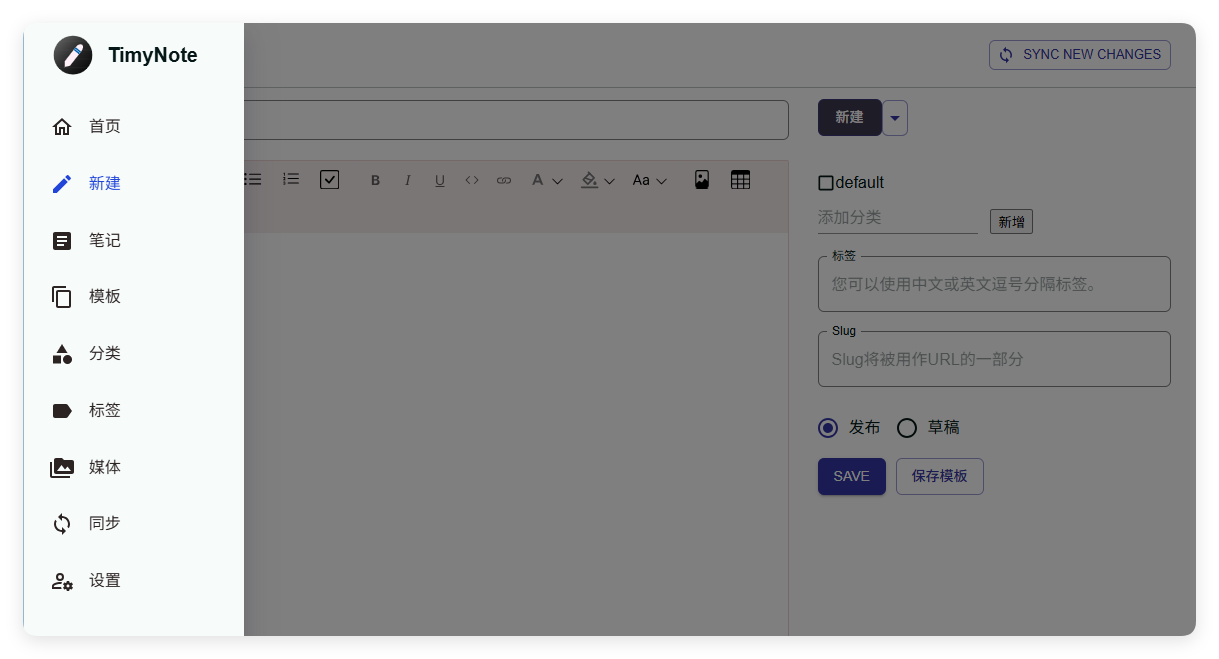Toggle inline code formatting icon
The image size is (1219, 659).
tap(471, 179)
